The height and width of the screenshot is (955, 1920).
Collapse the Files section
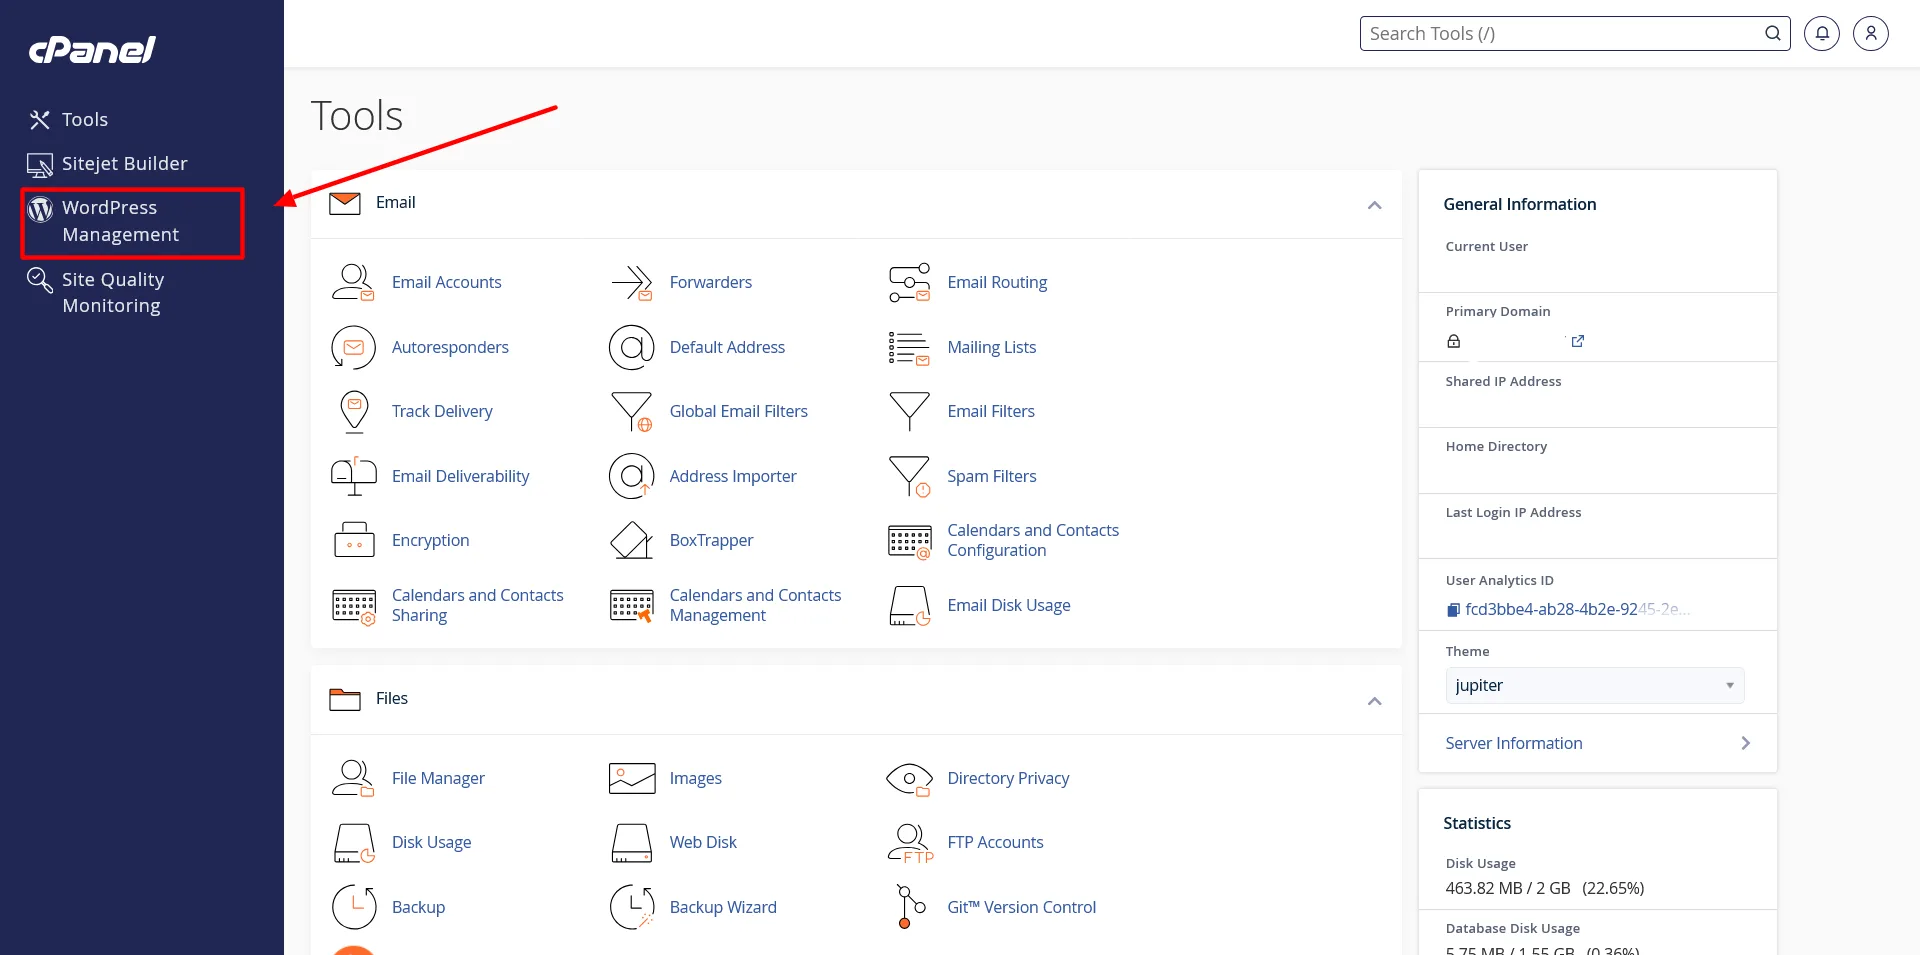[x=1374, y=701]
